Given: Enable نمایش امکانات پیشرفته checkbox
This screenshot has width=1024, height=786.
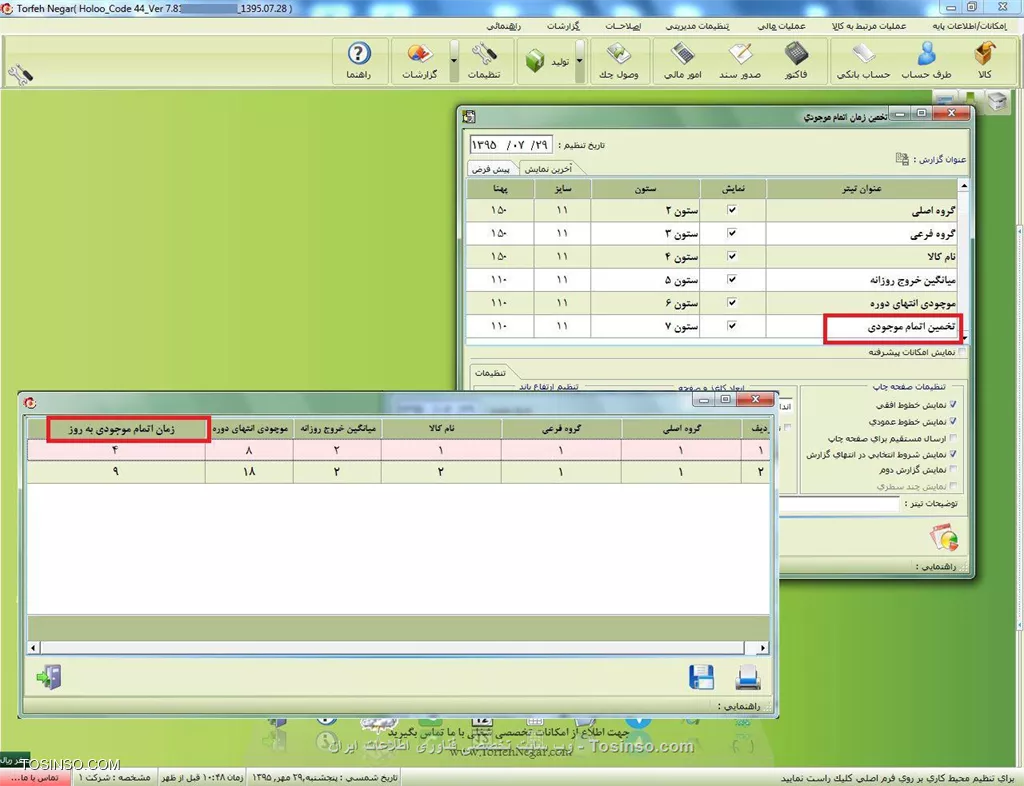Looking at the screenshot, I should tap(962, 352).
